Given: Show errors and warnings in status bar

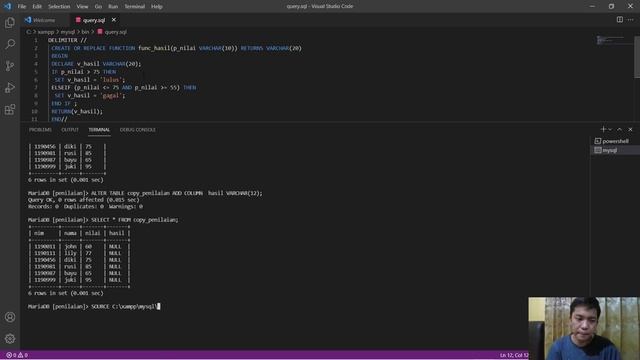Looking at the screenshot, I should coord(17,355).
